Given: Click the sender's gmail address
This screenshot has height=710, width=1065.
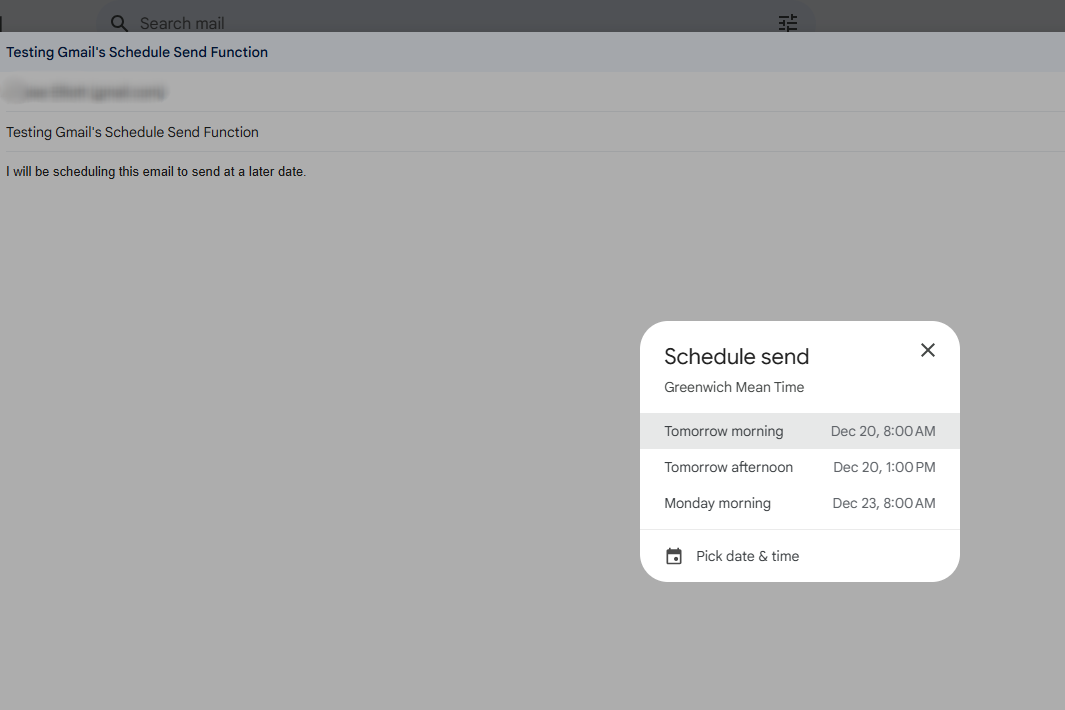Looking at the screenshot, I should pos(85,91).
